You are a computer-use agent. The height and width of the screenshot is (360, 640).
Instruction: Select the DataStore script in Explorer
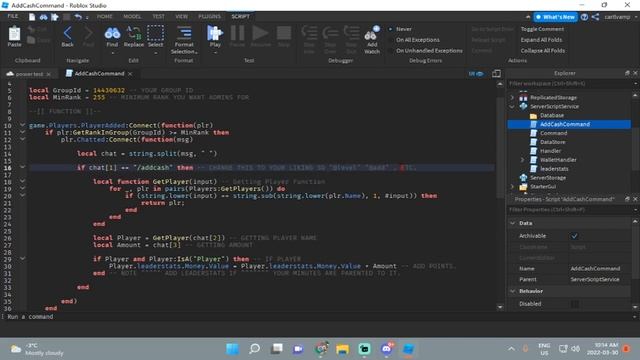553,142
